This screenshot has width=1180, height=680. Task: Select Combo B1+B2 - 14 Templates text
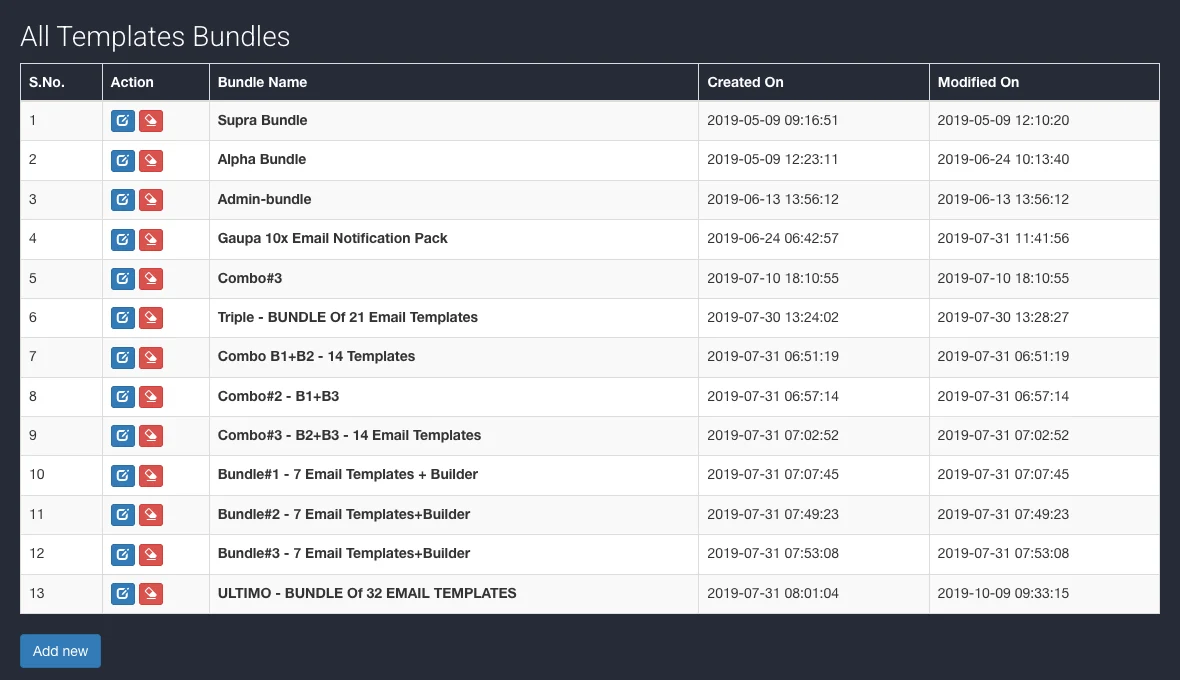[x=316, y=357]
